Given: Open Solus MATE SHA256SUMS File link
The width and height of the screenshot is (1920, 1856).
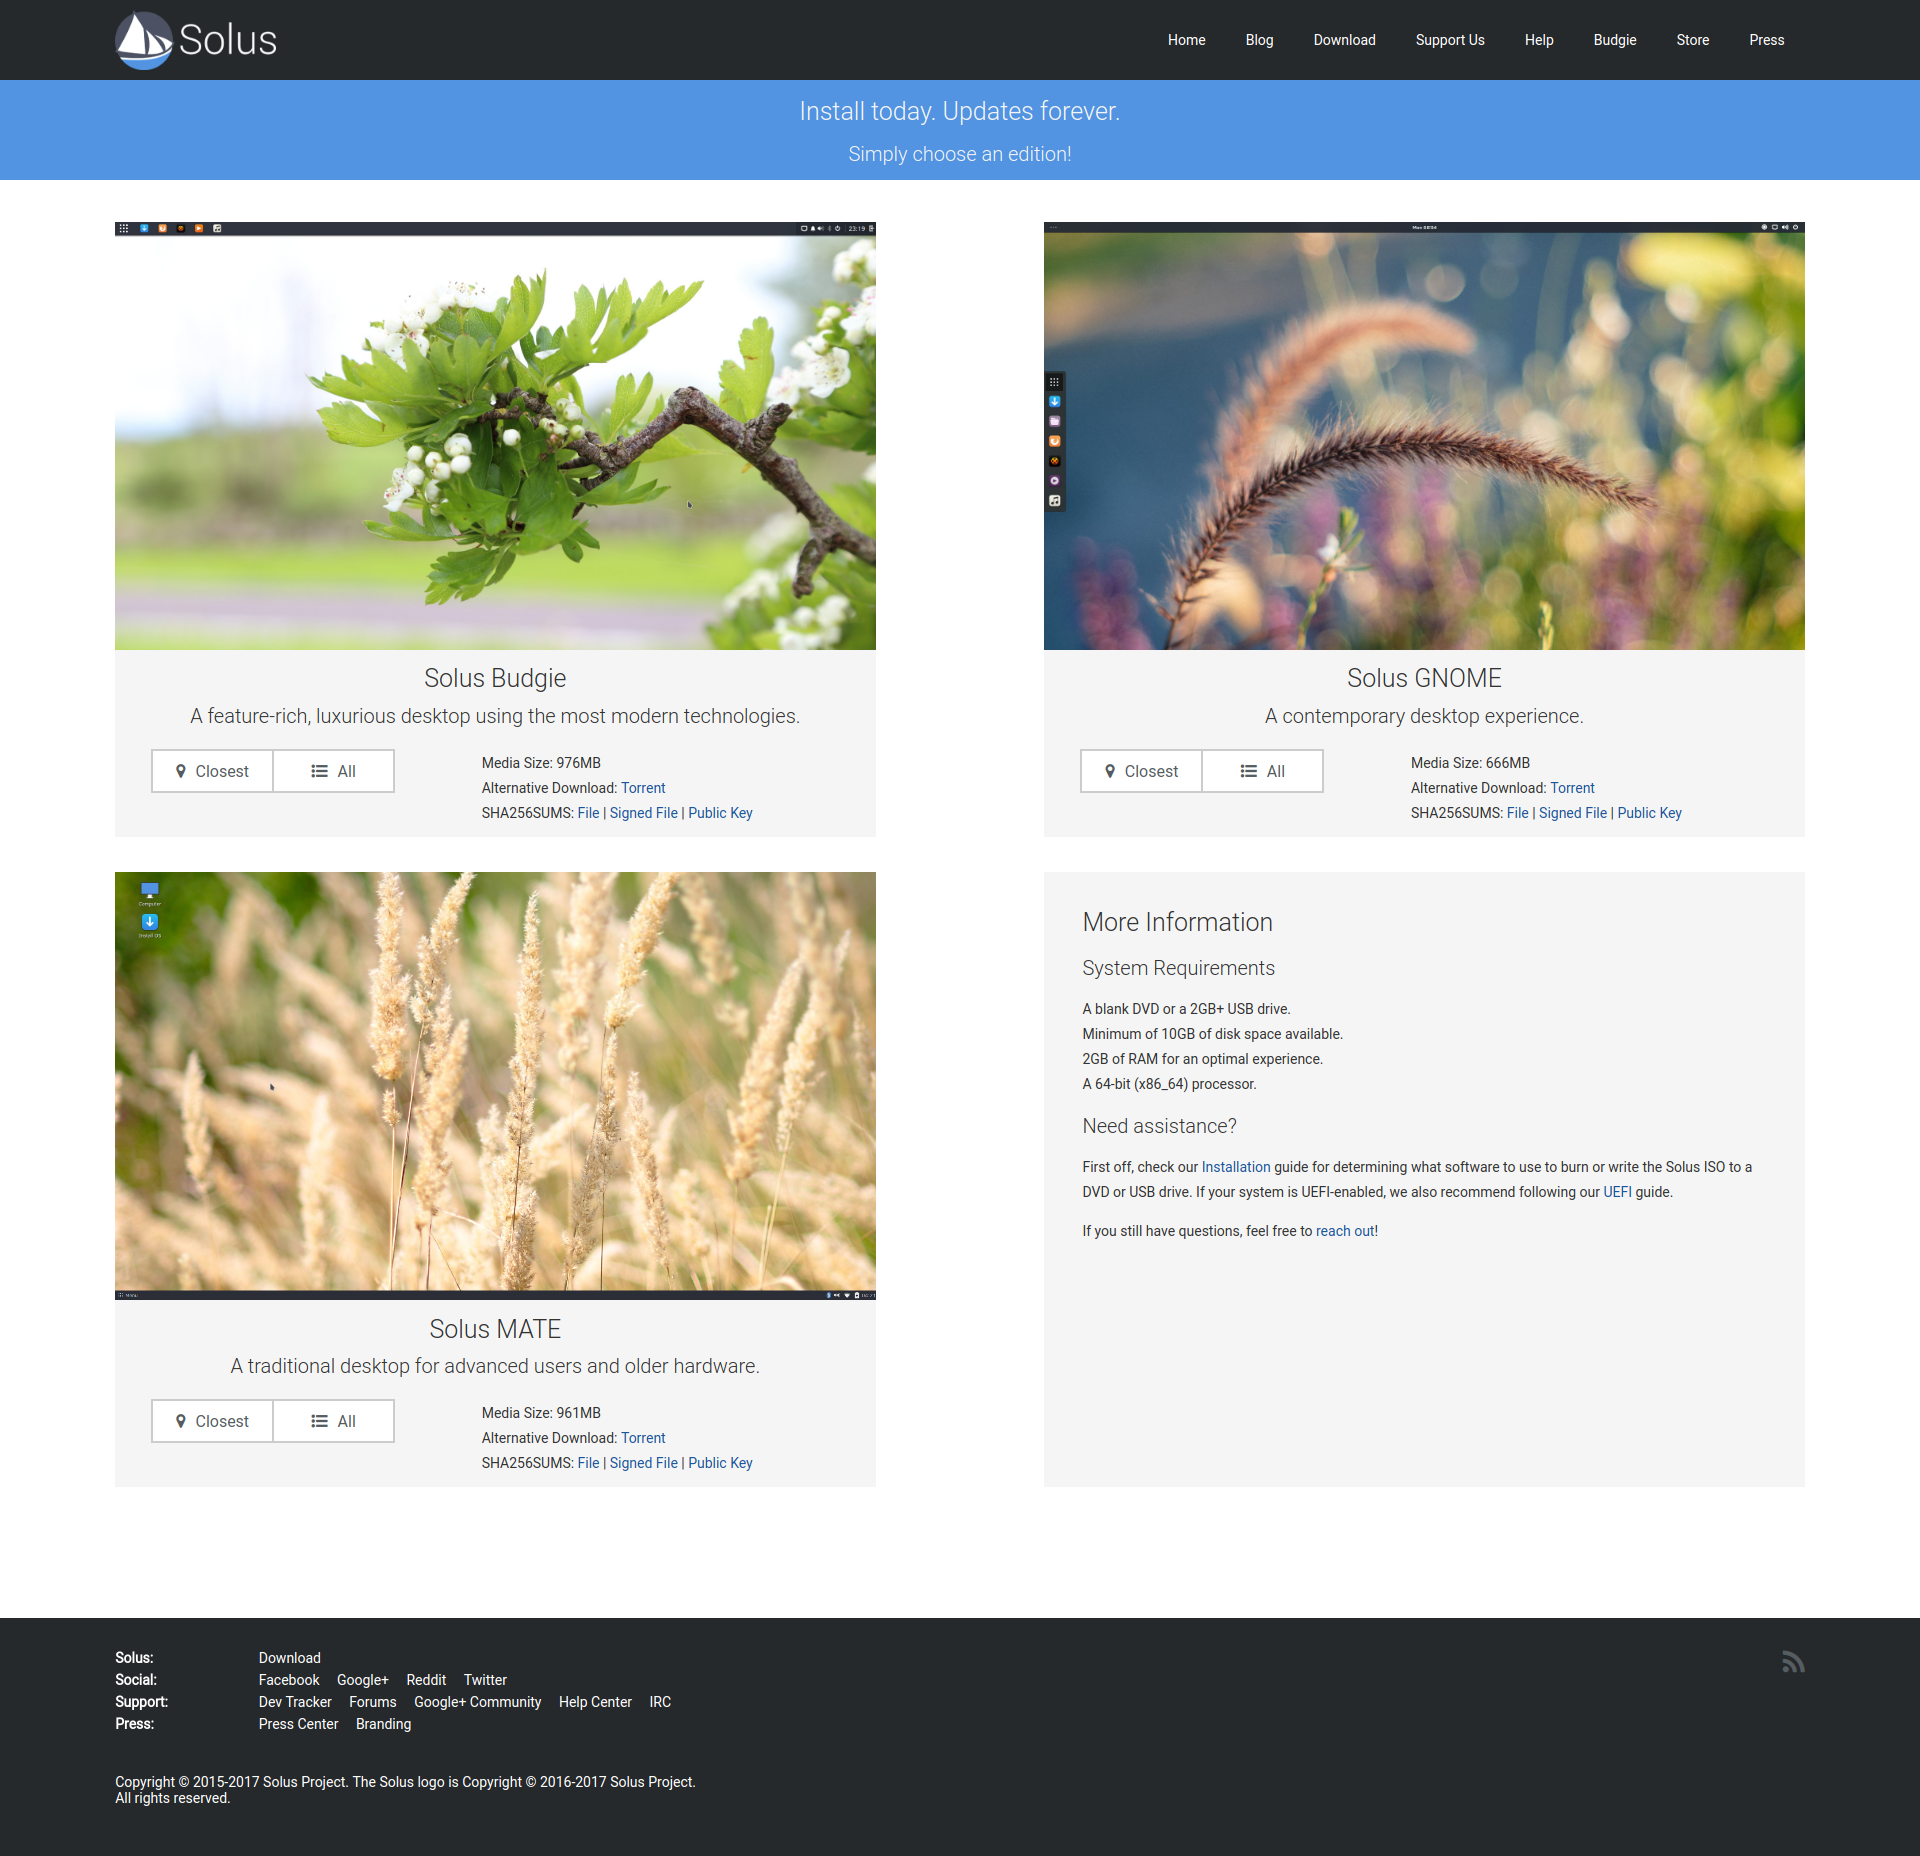Looking at the screenshot, I should [588, 1463].
